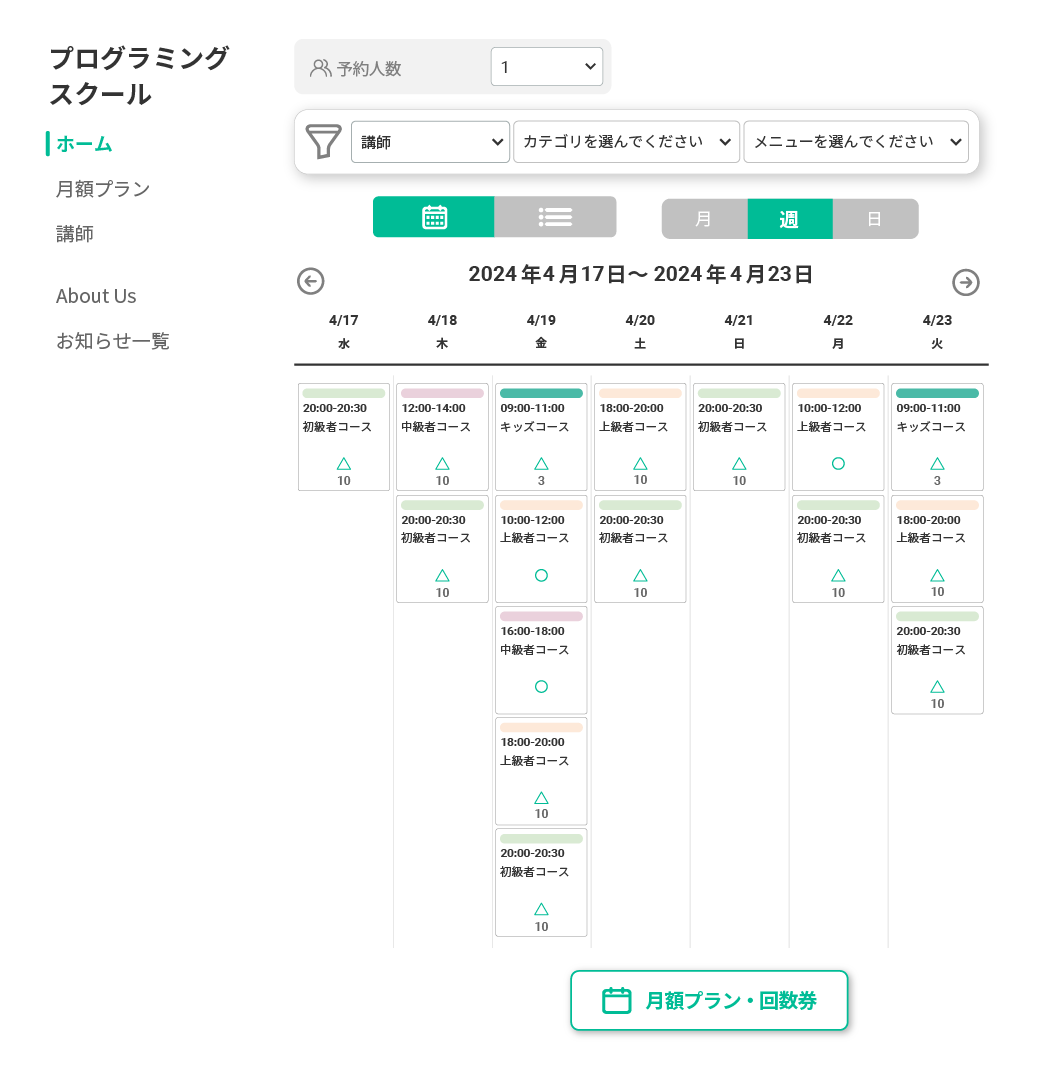Viewport: 1037px width, 1068px height.
Task: Click teal color bar of 4/19 キッズコース
Action: tap(541, 393)
